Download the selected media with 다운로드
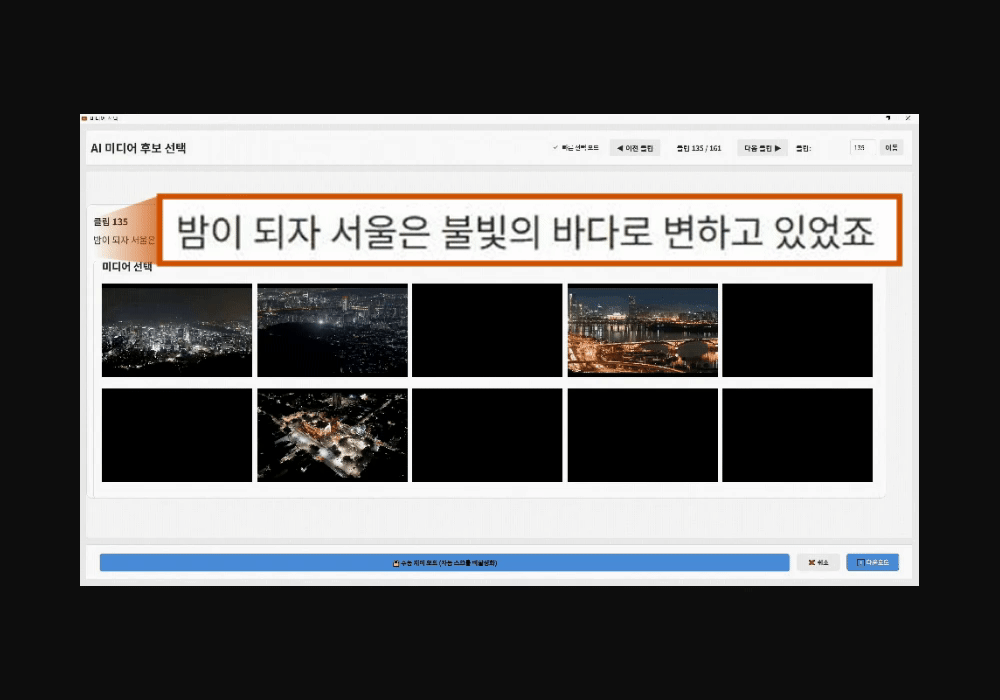 (871, 562)
